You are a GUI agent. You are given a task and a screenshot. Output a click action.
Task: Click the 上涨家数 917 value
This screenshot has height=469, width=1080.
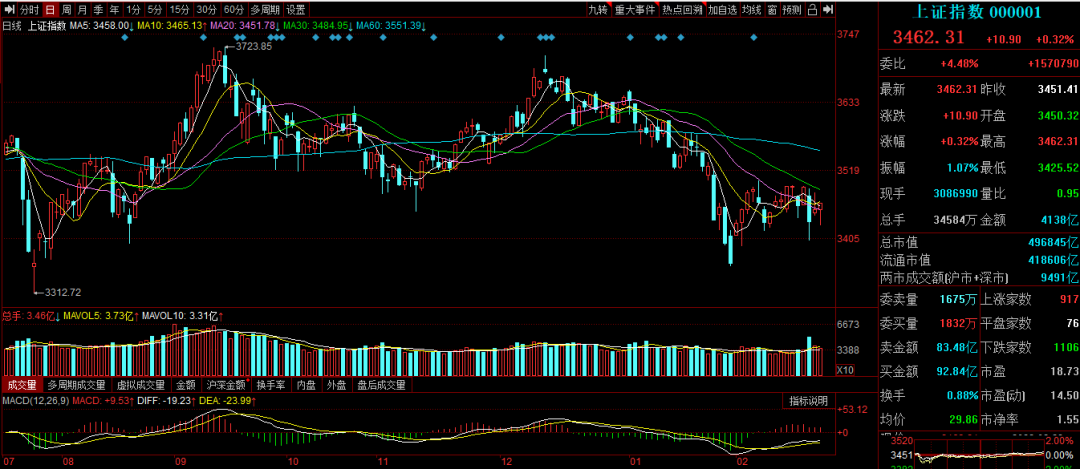pyautogui.click(x=1067, y=299)
